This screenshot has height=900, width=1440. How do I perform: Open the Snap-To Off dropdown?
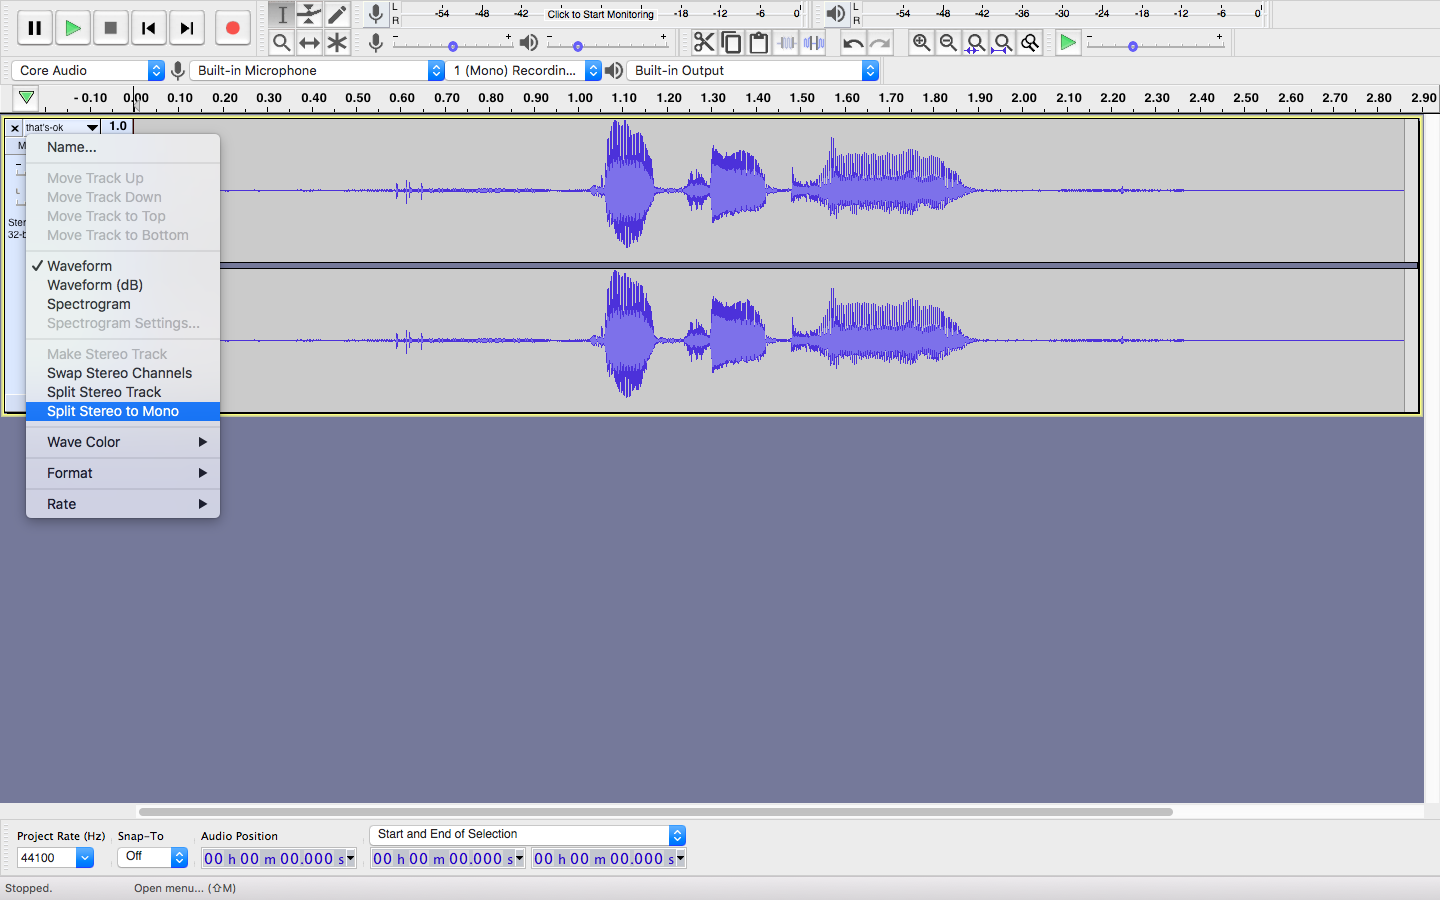pyautogui.click(x=152, y=857)
